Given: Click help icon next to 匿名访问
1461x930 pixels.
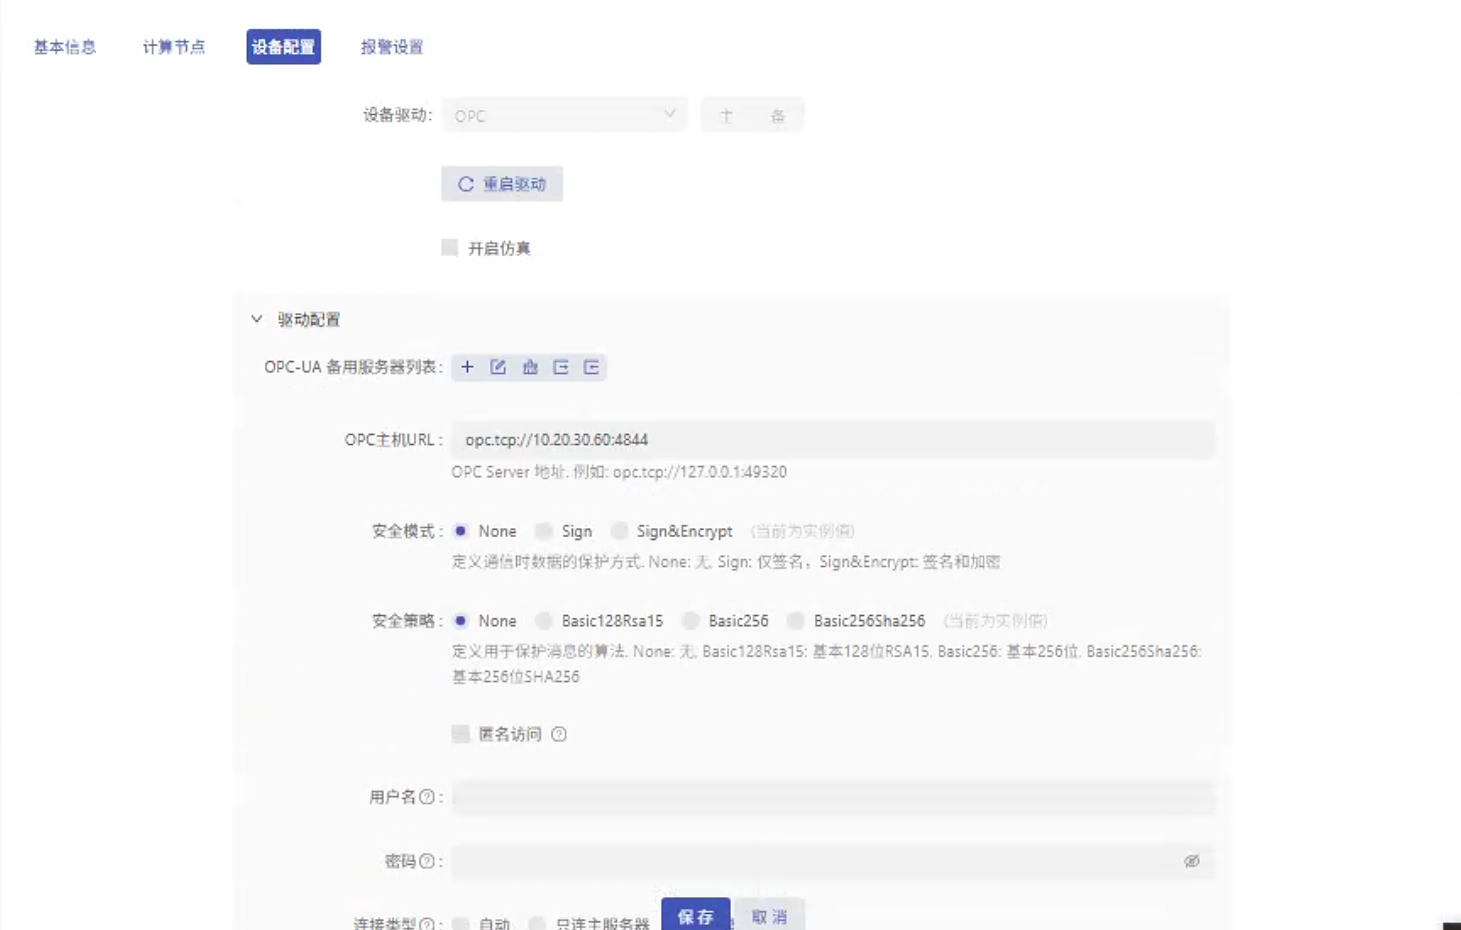Looking at the screenshot, I should point(559,734).
